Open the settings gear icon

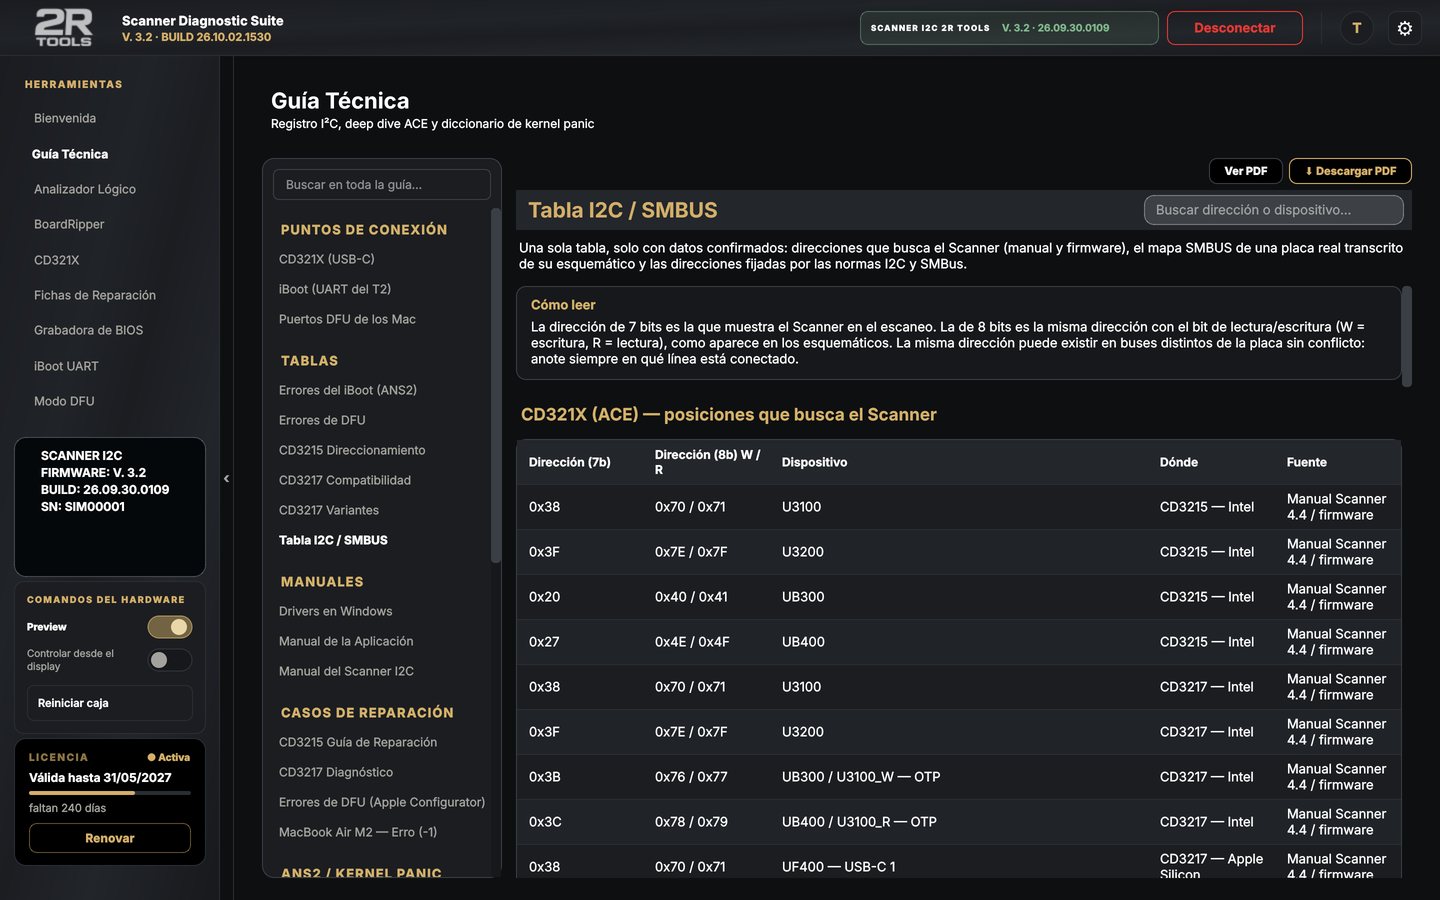pos(1405,28)
